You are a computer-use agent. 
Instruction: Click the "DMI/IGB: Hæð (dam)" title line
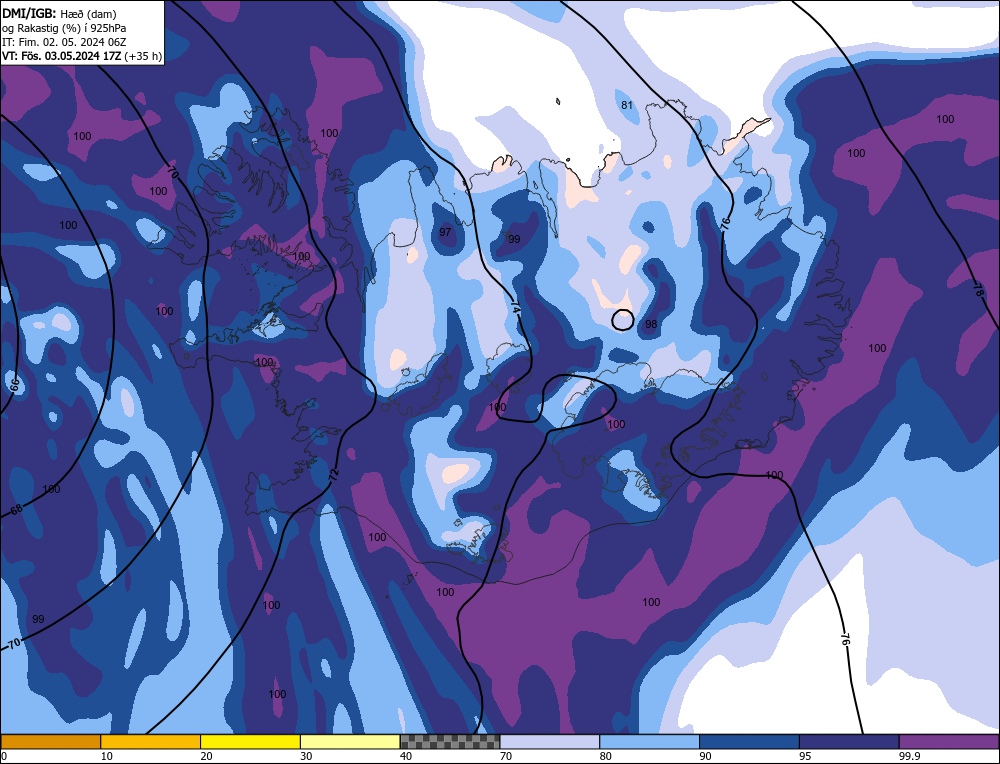[59, 13]
